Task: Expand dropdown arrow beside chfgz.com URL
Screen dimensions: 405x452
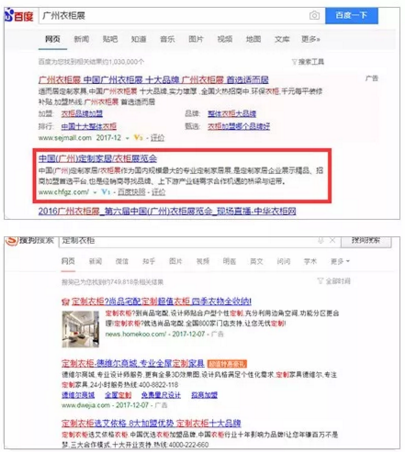Action: coord(95,192)
